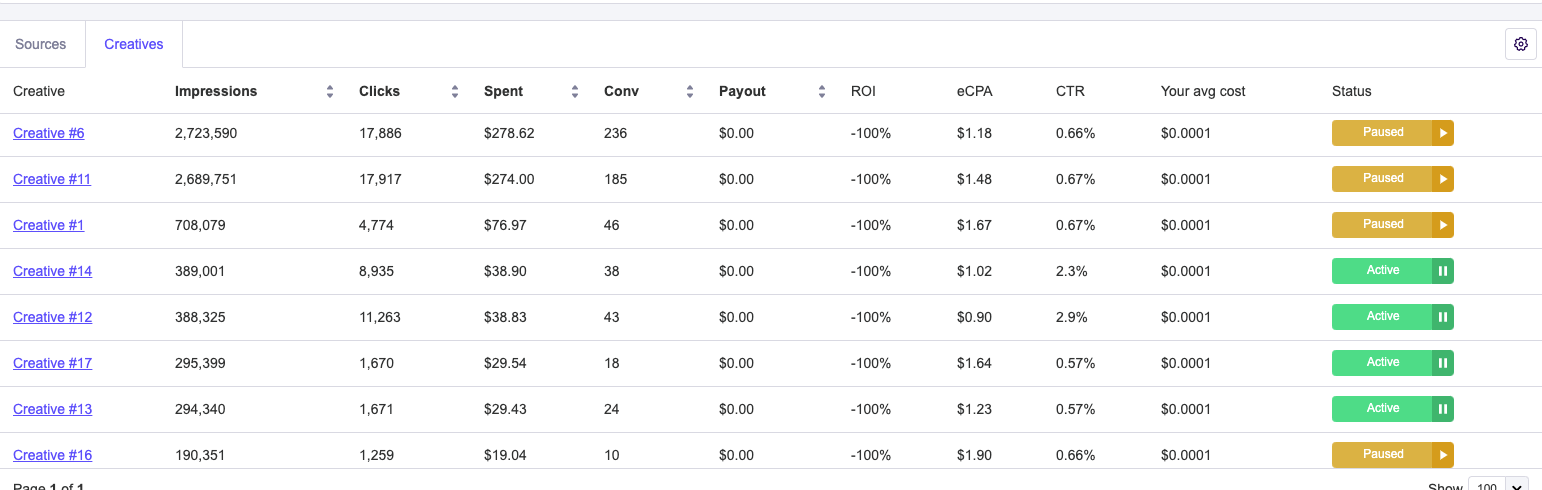1542x490 pixels.
Task: Resume Creative #16 using its play icon
Action: pos(1442,455)
